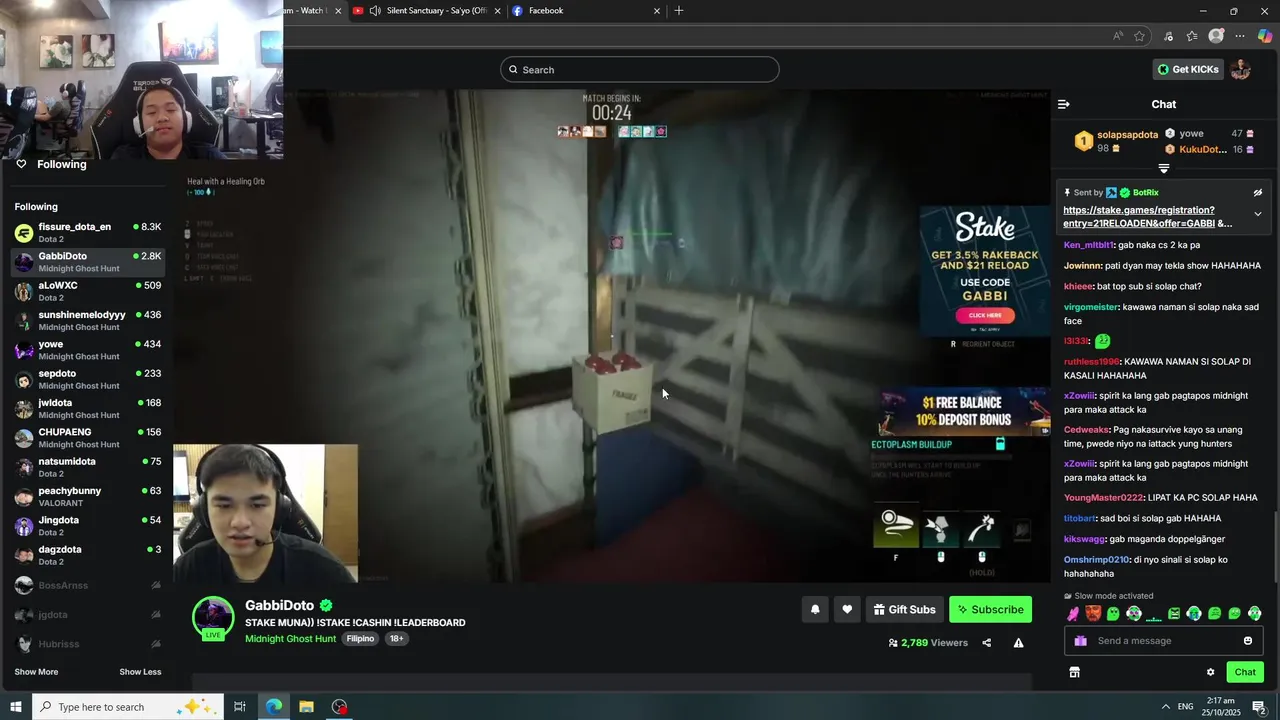Viewport: 1280px width, 720px height.
Task: Collapse the chat panel with arrow icon
Action: 1064,104
